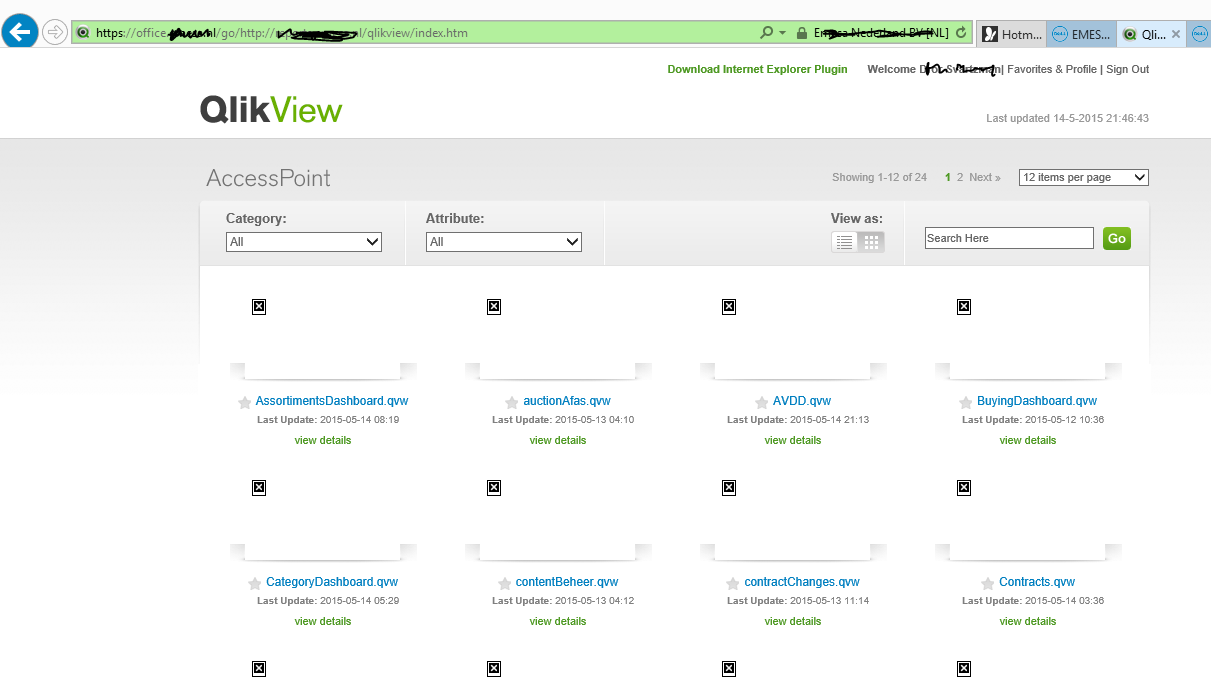Click broken thumbnail above Contracts.qvw
This screenshot has height=696, width=1211.
tap(964, 488)
